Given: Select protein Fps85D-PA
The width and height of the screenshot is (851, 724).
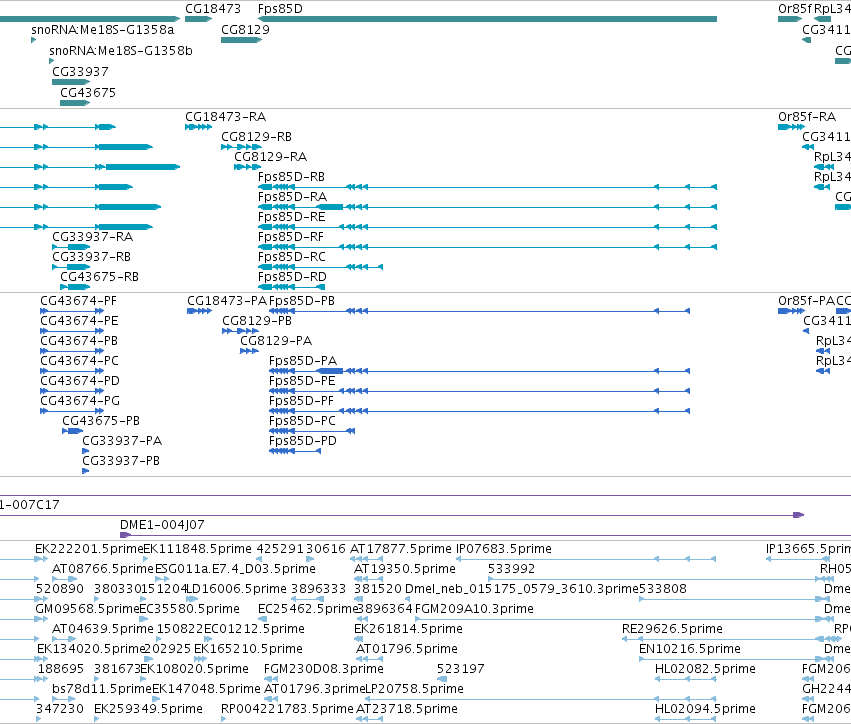Looking at the screenshot, I should tap(479, 371).
